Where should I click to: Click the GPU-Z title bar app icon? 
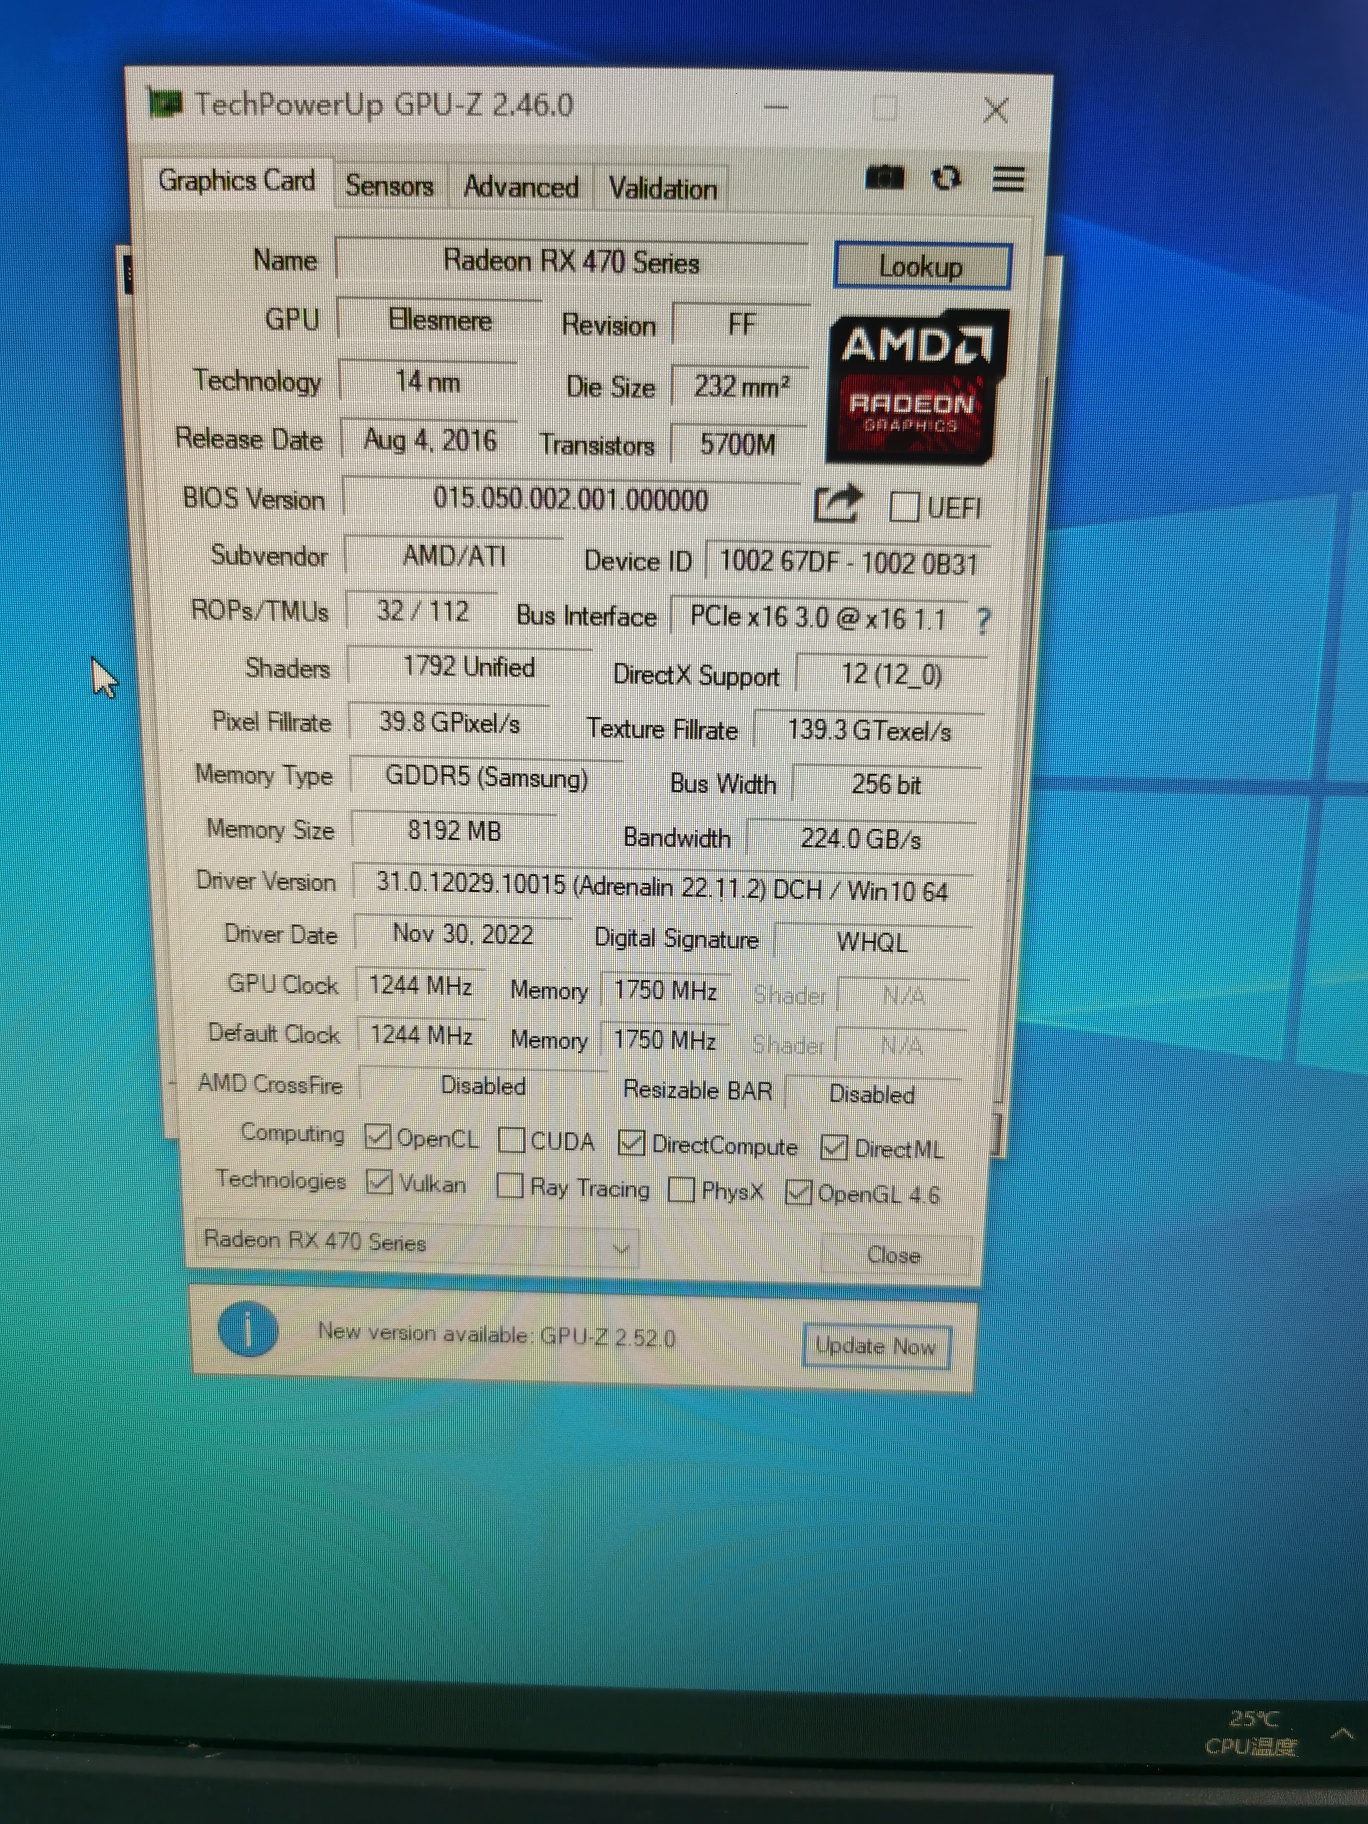[x=165, y=103]
